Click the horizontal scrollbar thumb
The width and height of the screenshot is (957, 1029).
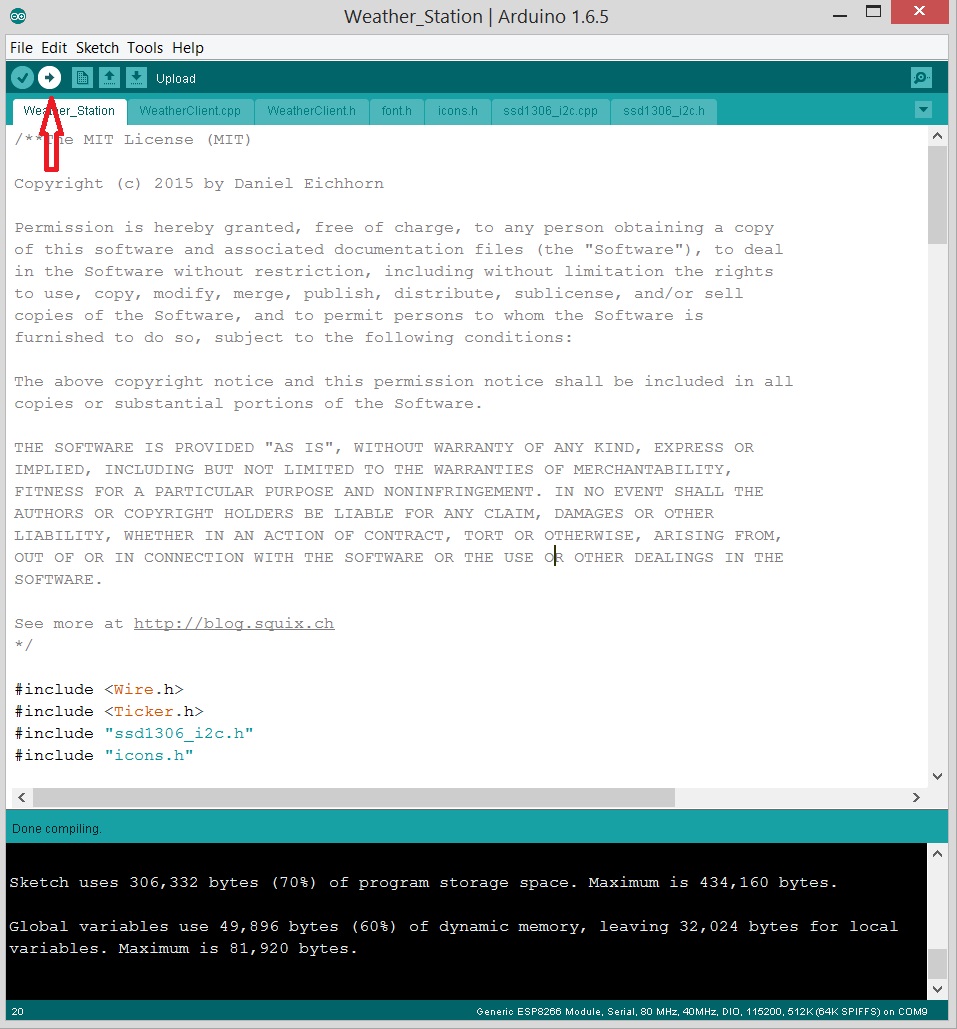(354, 797)
